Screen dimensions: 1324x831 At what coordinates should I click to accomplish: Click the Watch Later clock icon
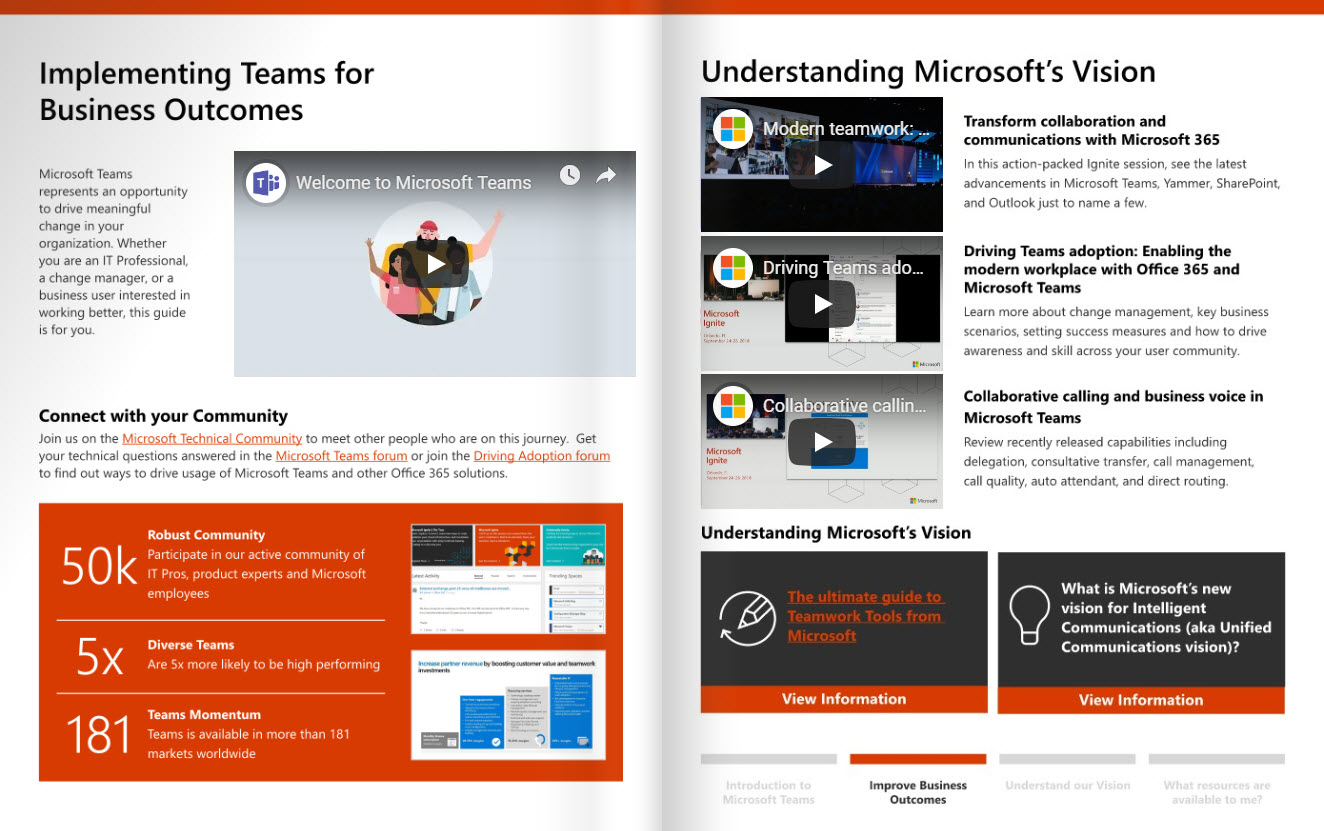point(570,174)
